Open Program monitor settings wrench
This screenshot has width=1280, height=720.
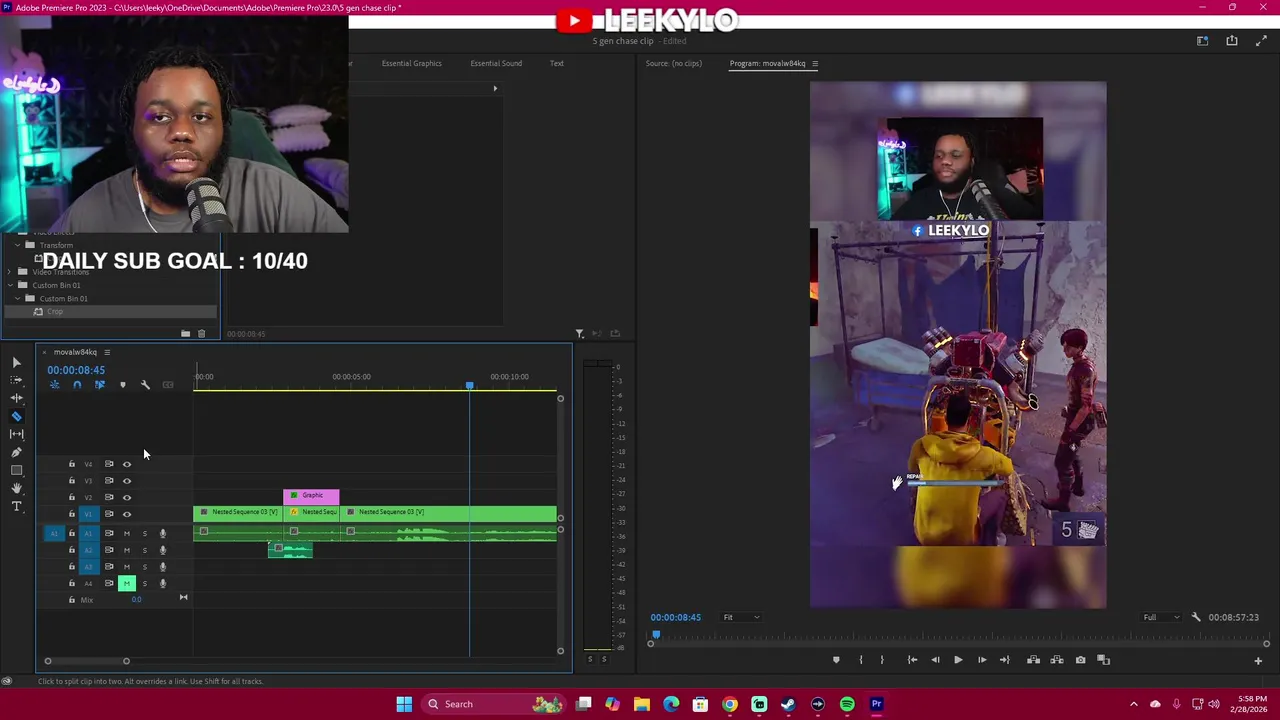pos(1196,617)
